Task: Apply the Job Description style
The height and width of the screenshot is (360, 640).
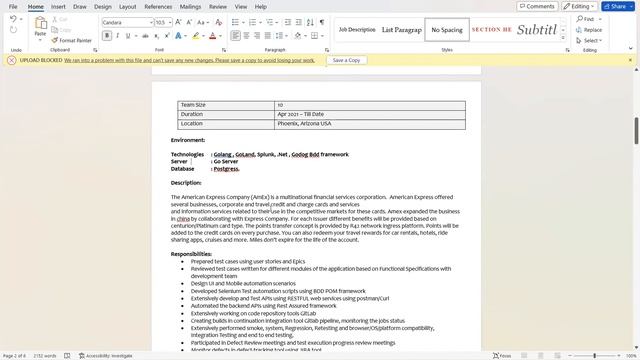Action: [357, 30]
